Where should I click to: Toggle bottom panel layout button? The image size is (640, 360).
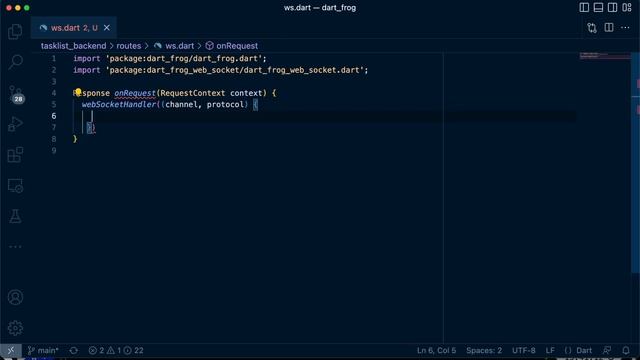pos(598,7)
